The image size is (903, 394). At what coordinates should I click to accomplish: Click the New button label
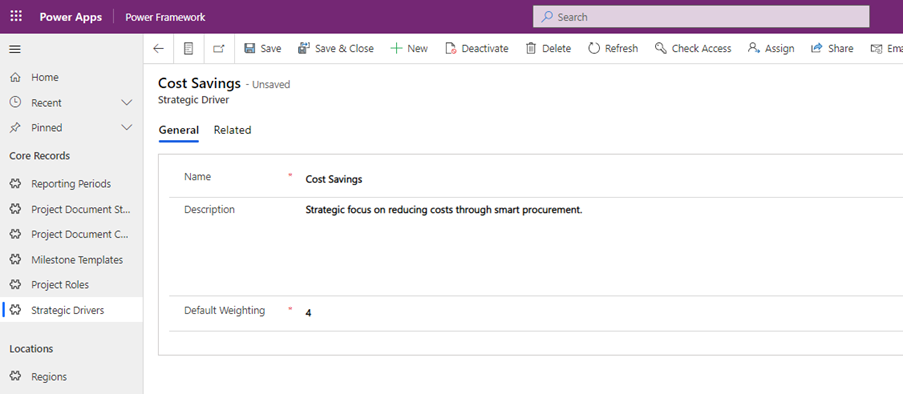[x=418, y=49]
